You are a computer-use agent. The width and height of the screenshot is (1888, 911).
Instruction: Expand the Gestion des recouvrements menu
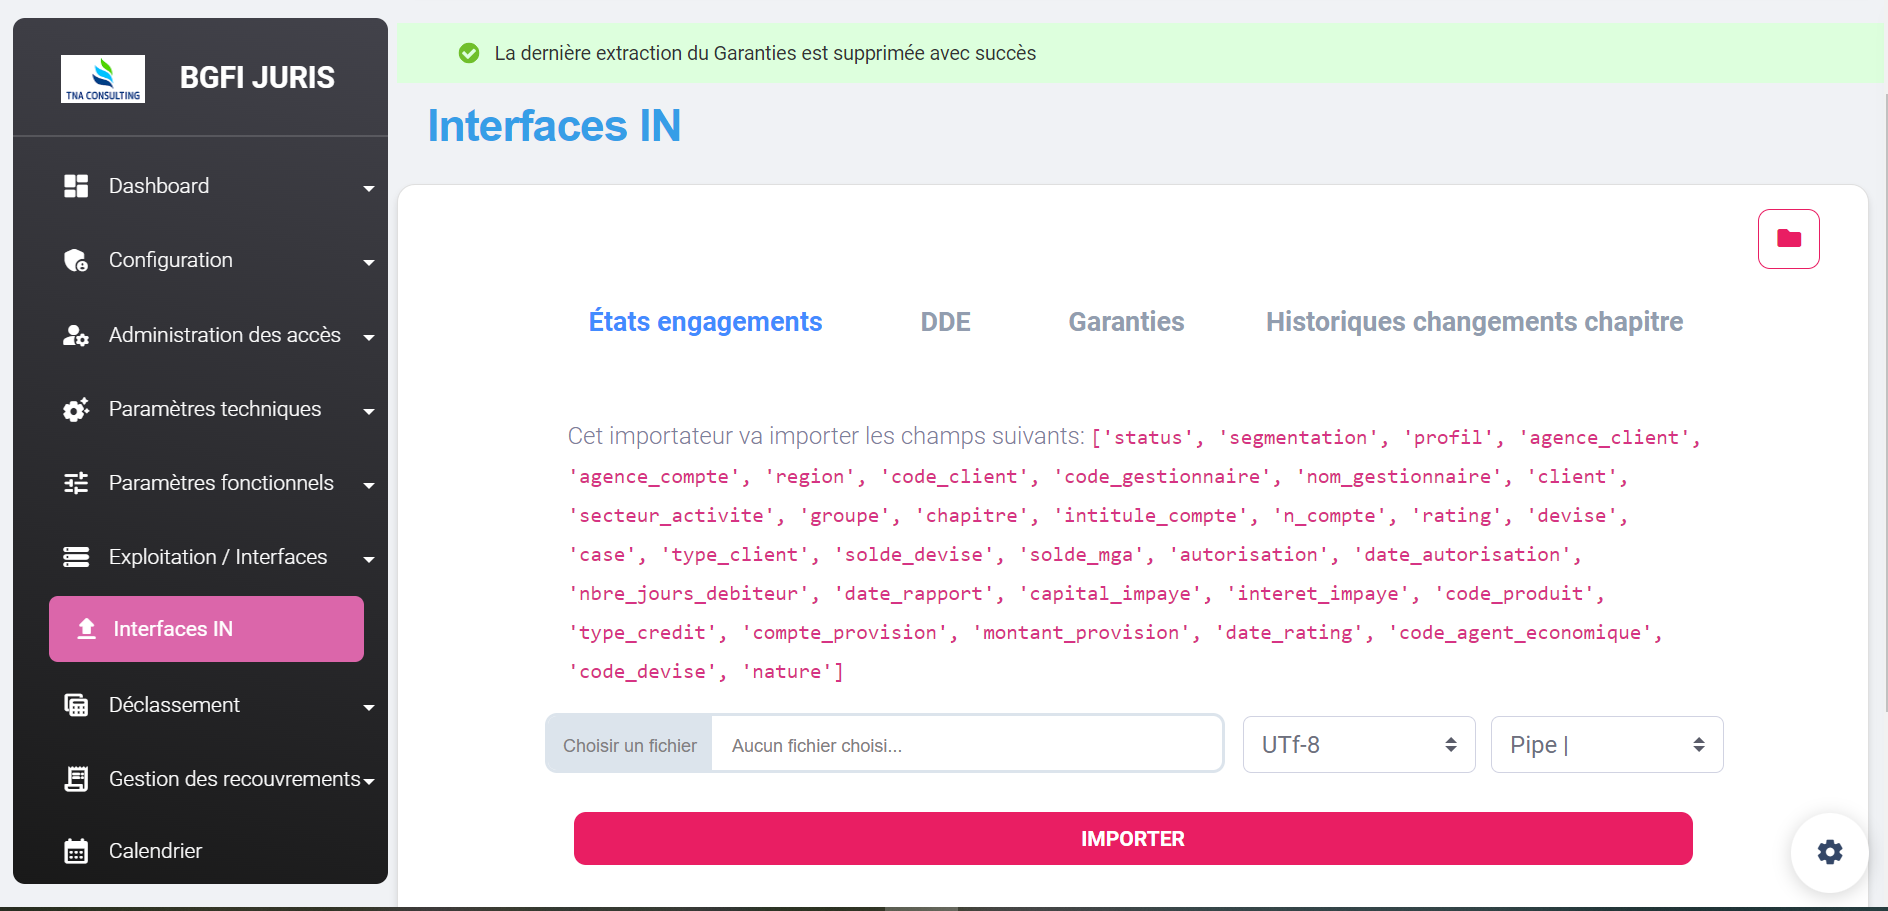pyautogui.click(x=369, y=781)
